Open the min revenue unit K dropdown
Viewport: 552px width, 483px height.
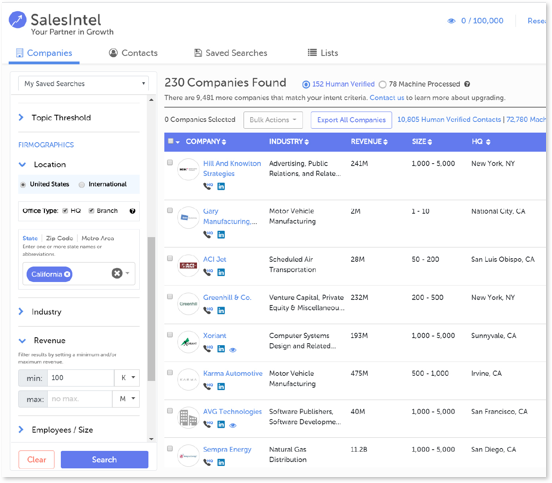coord(127,378)
